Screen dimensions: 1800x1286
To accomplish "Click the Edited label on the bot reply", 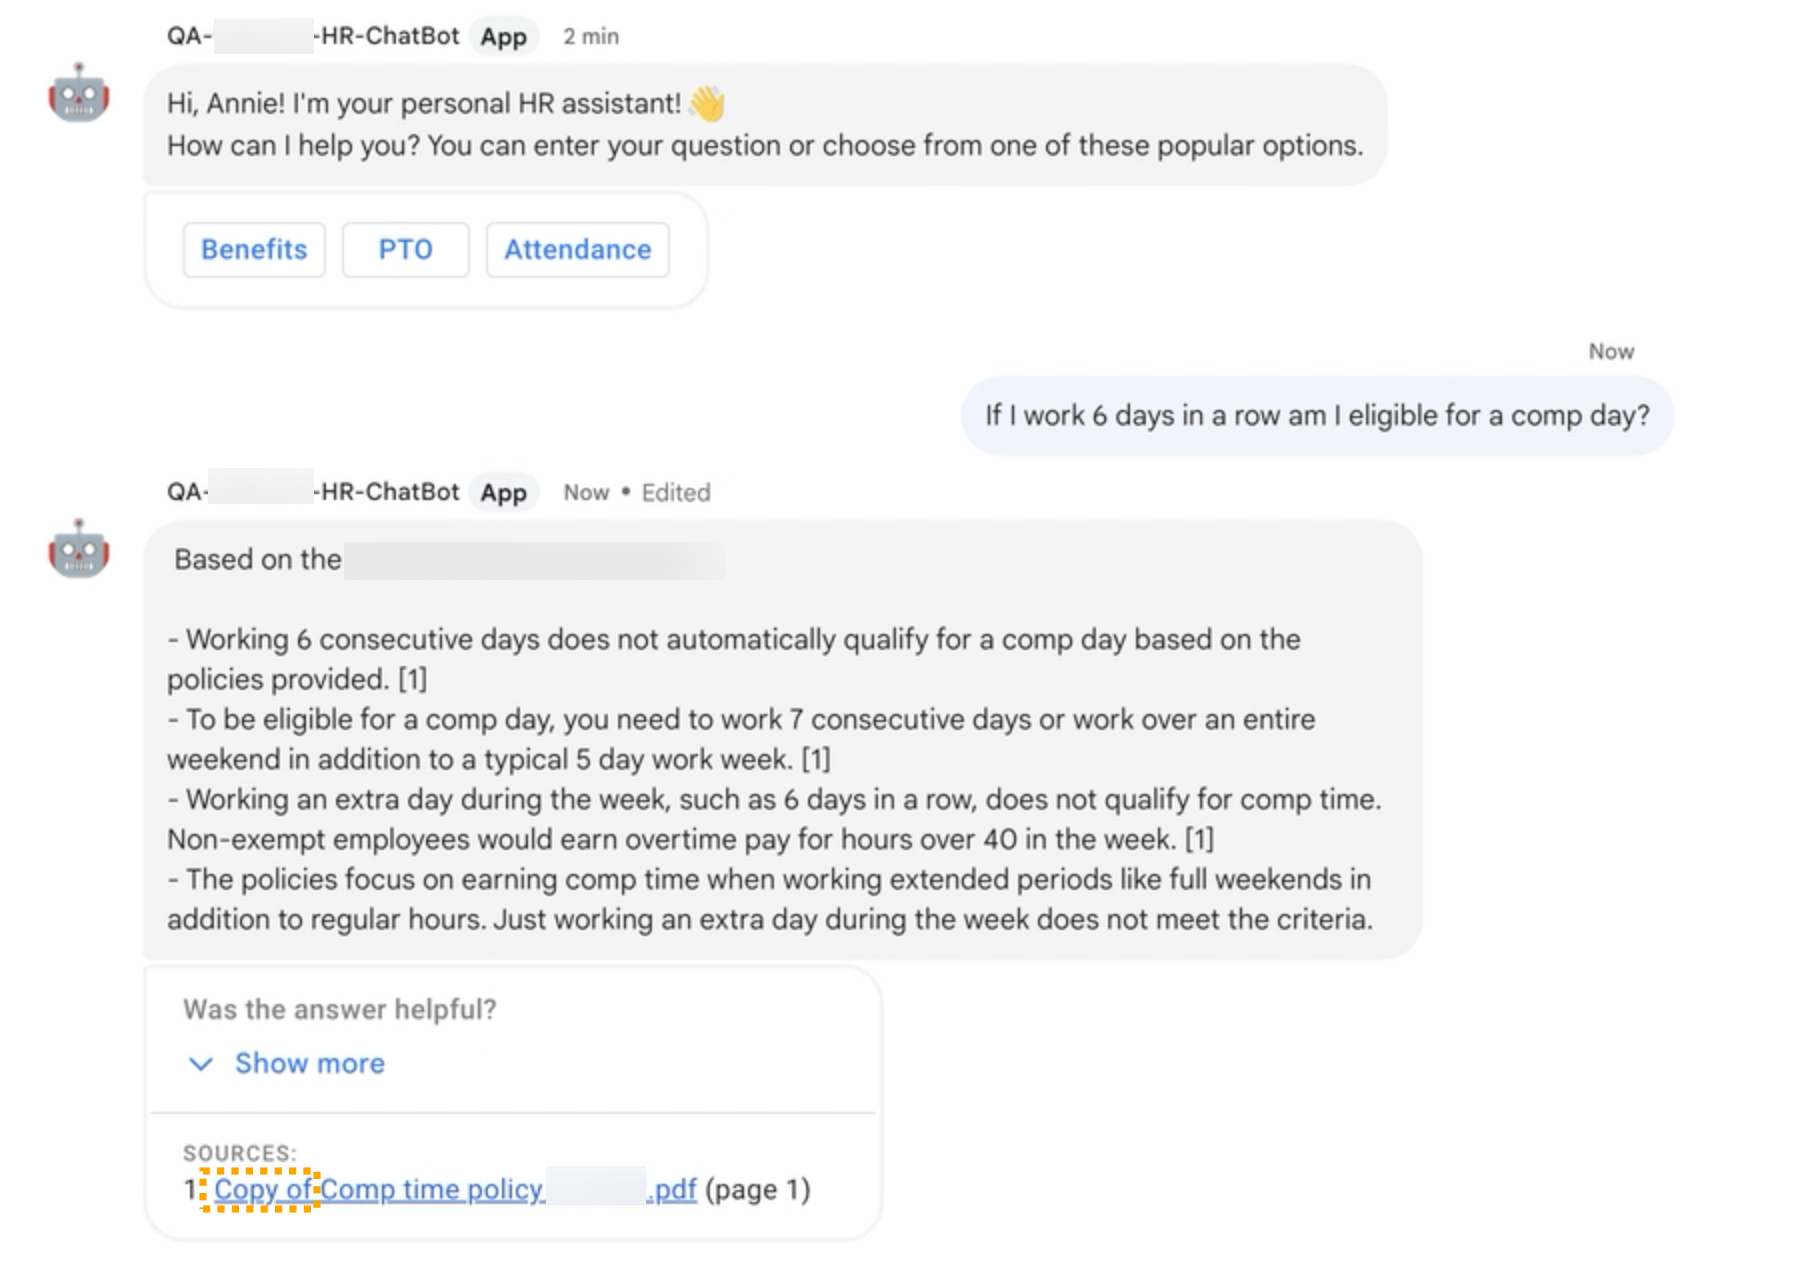I will coord(676,493).
